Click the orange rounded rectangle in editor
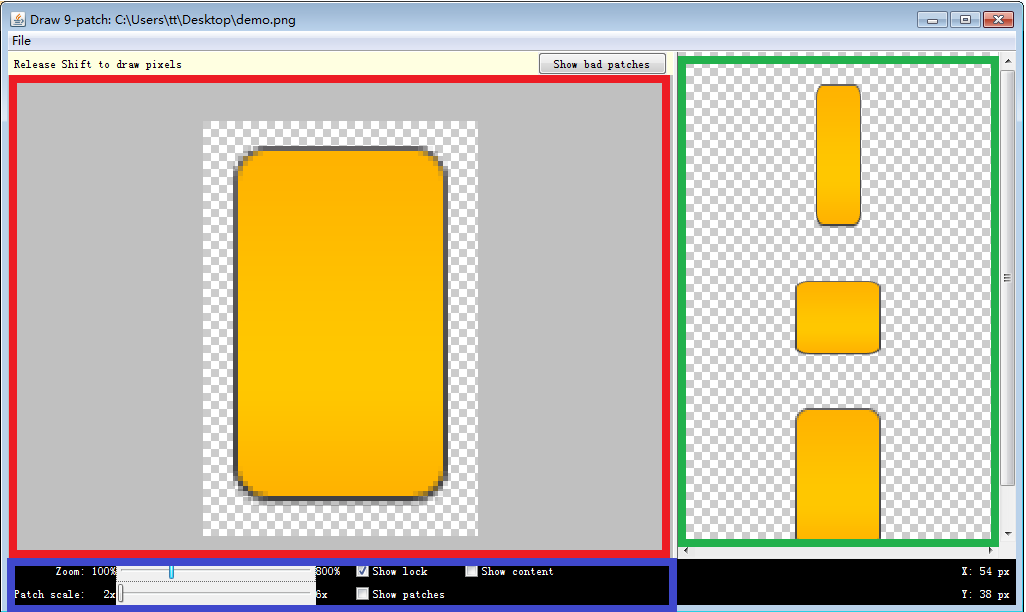The height and width of the screenshot is (612, 1026). [340, 325]
